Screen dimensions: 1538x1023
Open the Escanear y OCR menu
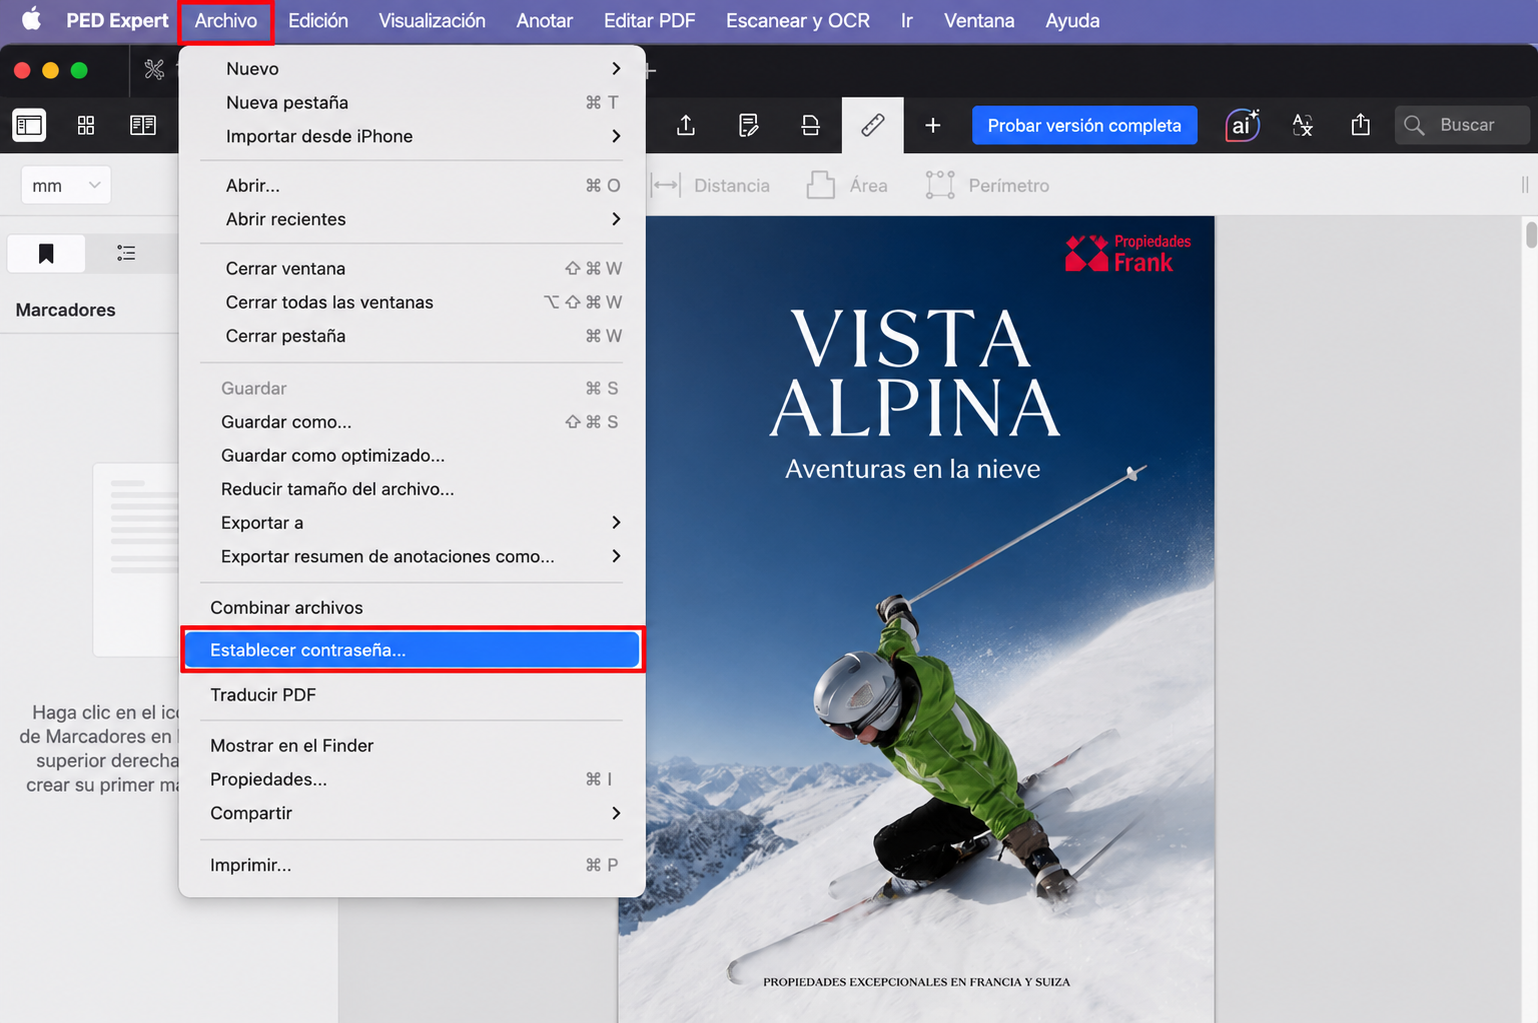pyautogui.click(x=798, y=20)
